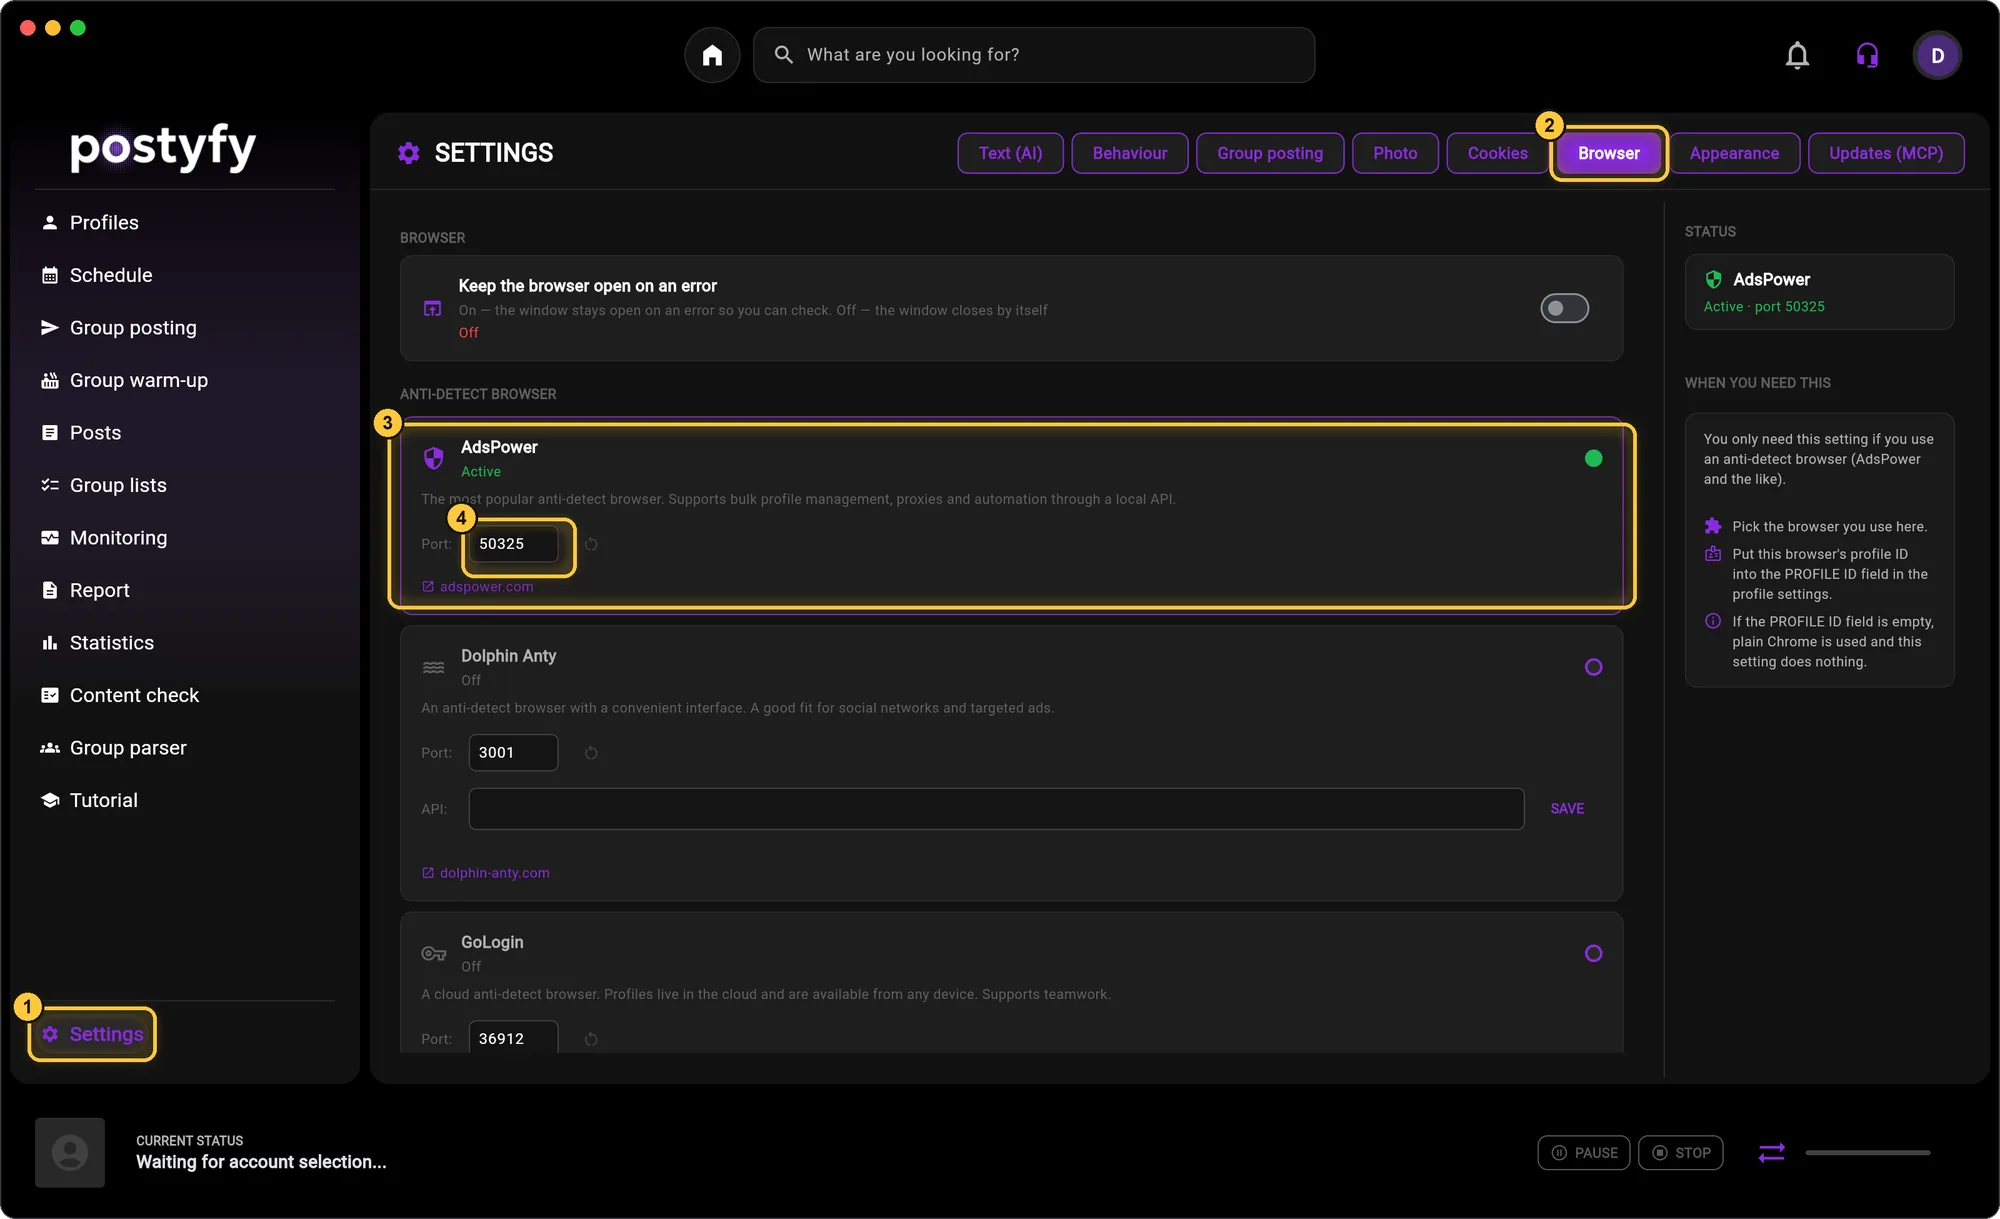Image resolution: width=2000 pixels, height=1219 pixels.
Task: Click the info icon in help panel
Action: click(1713, 621)
